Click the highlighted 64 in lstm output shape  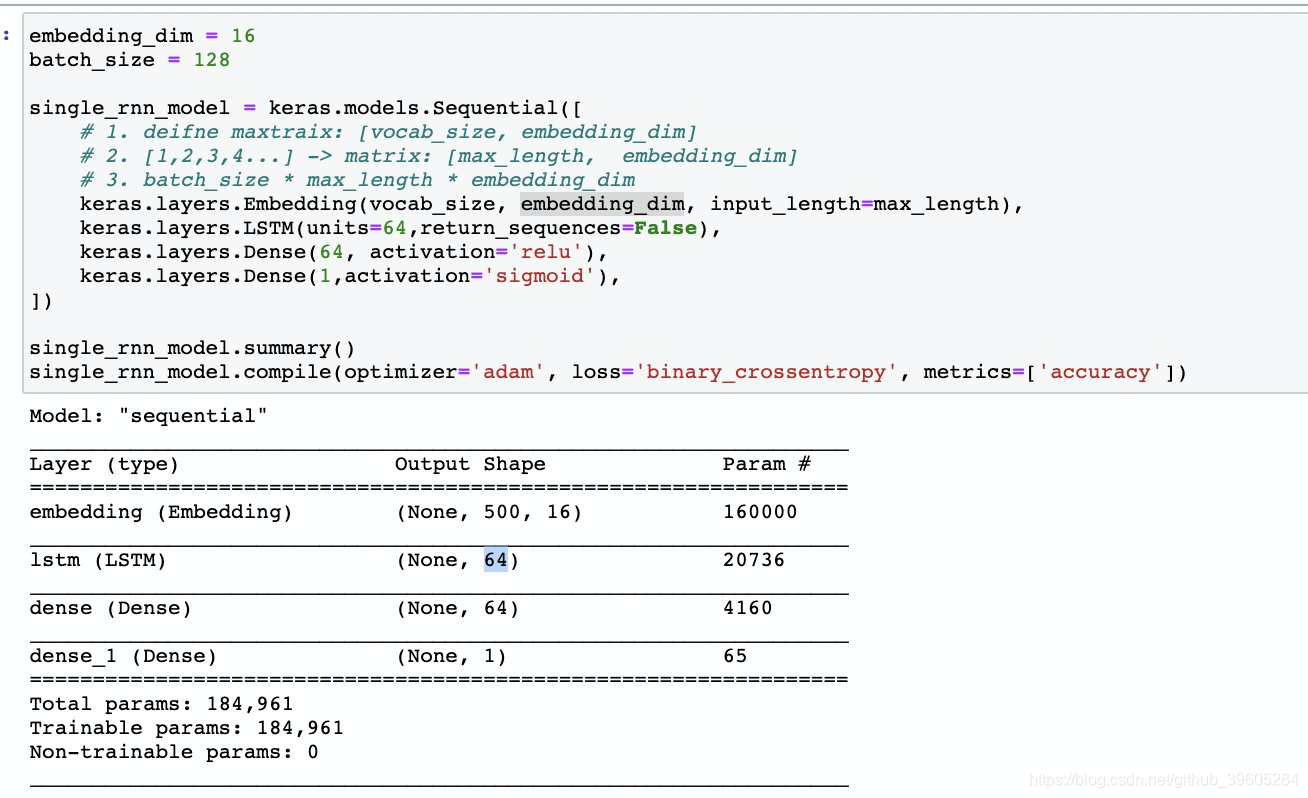[496, 560]
